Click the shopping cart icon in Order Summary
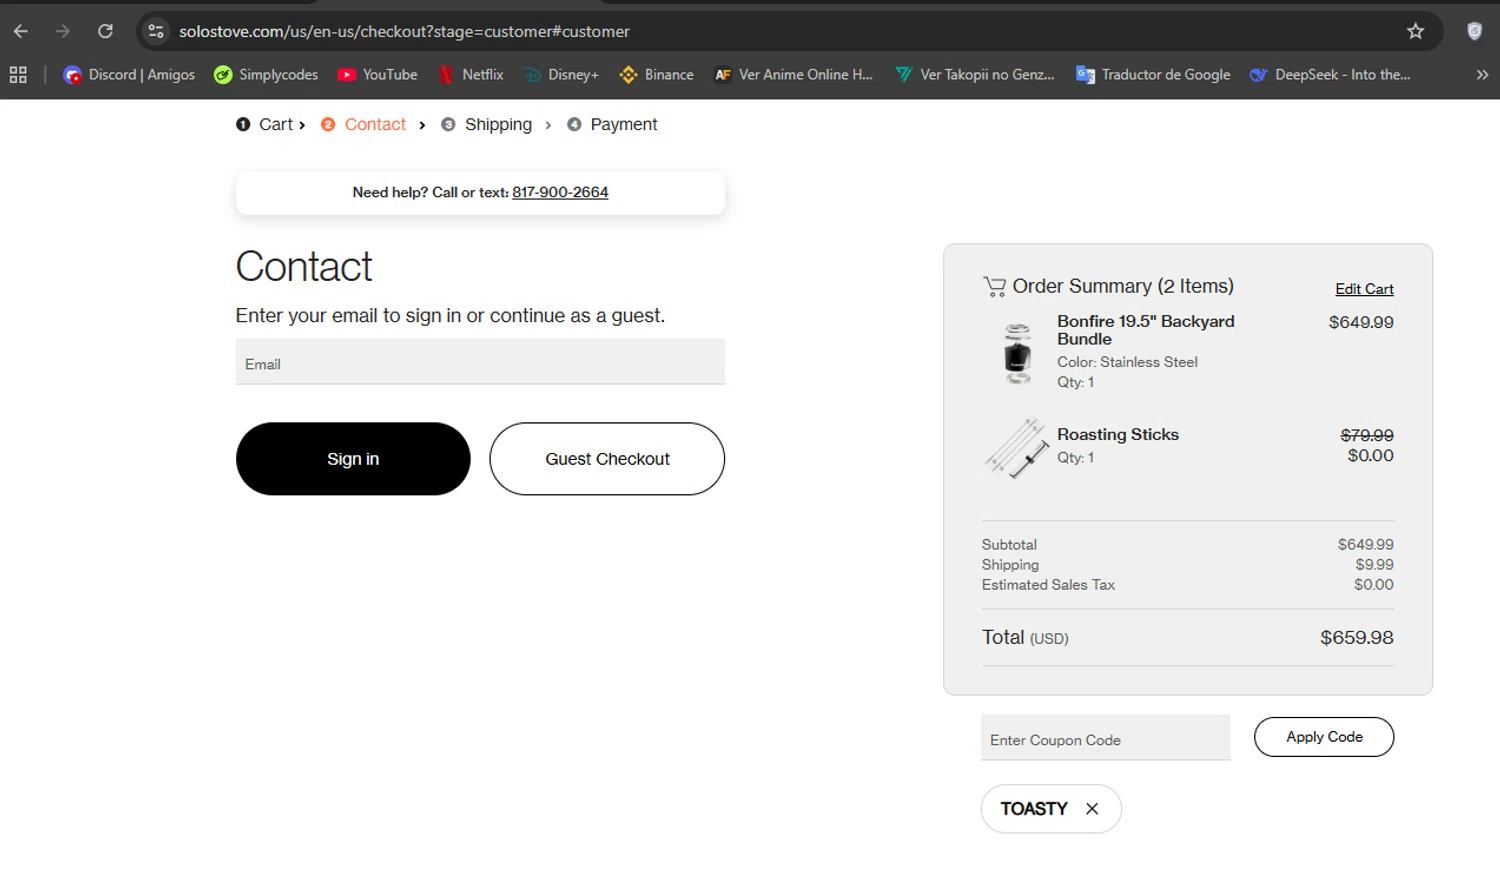The height and width of the screenshot is (886, 1500). (994, 287)
